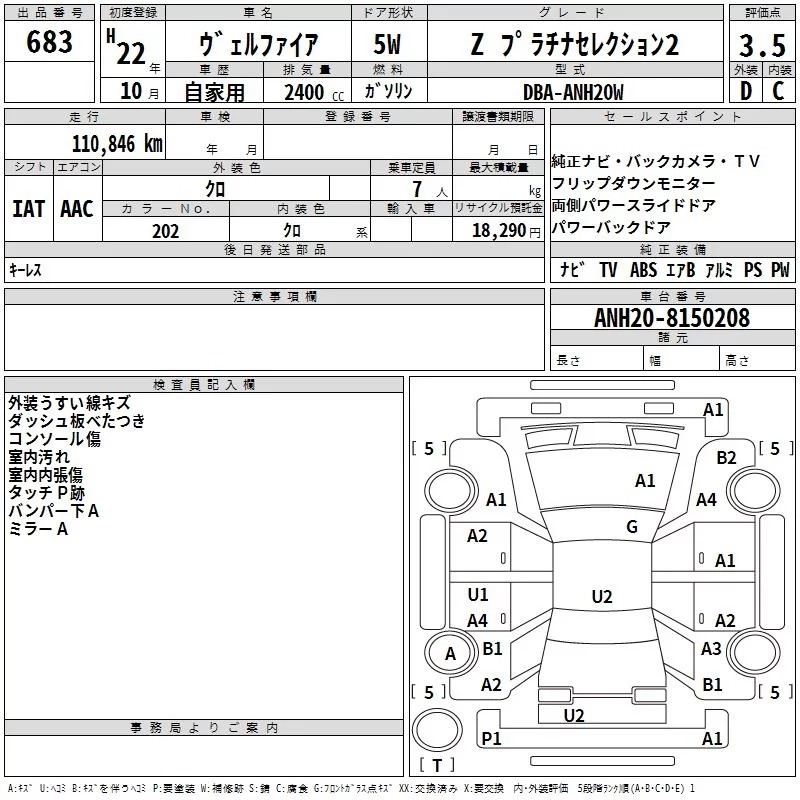Select the キーレス entry under later-shipped parts
This screenshot has height=800, width=800.
[x=25, y=270]
